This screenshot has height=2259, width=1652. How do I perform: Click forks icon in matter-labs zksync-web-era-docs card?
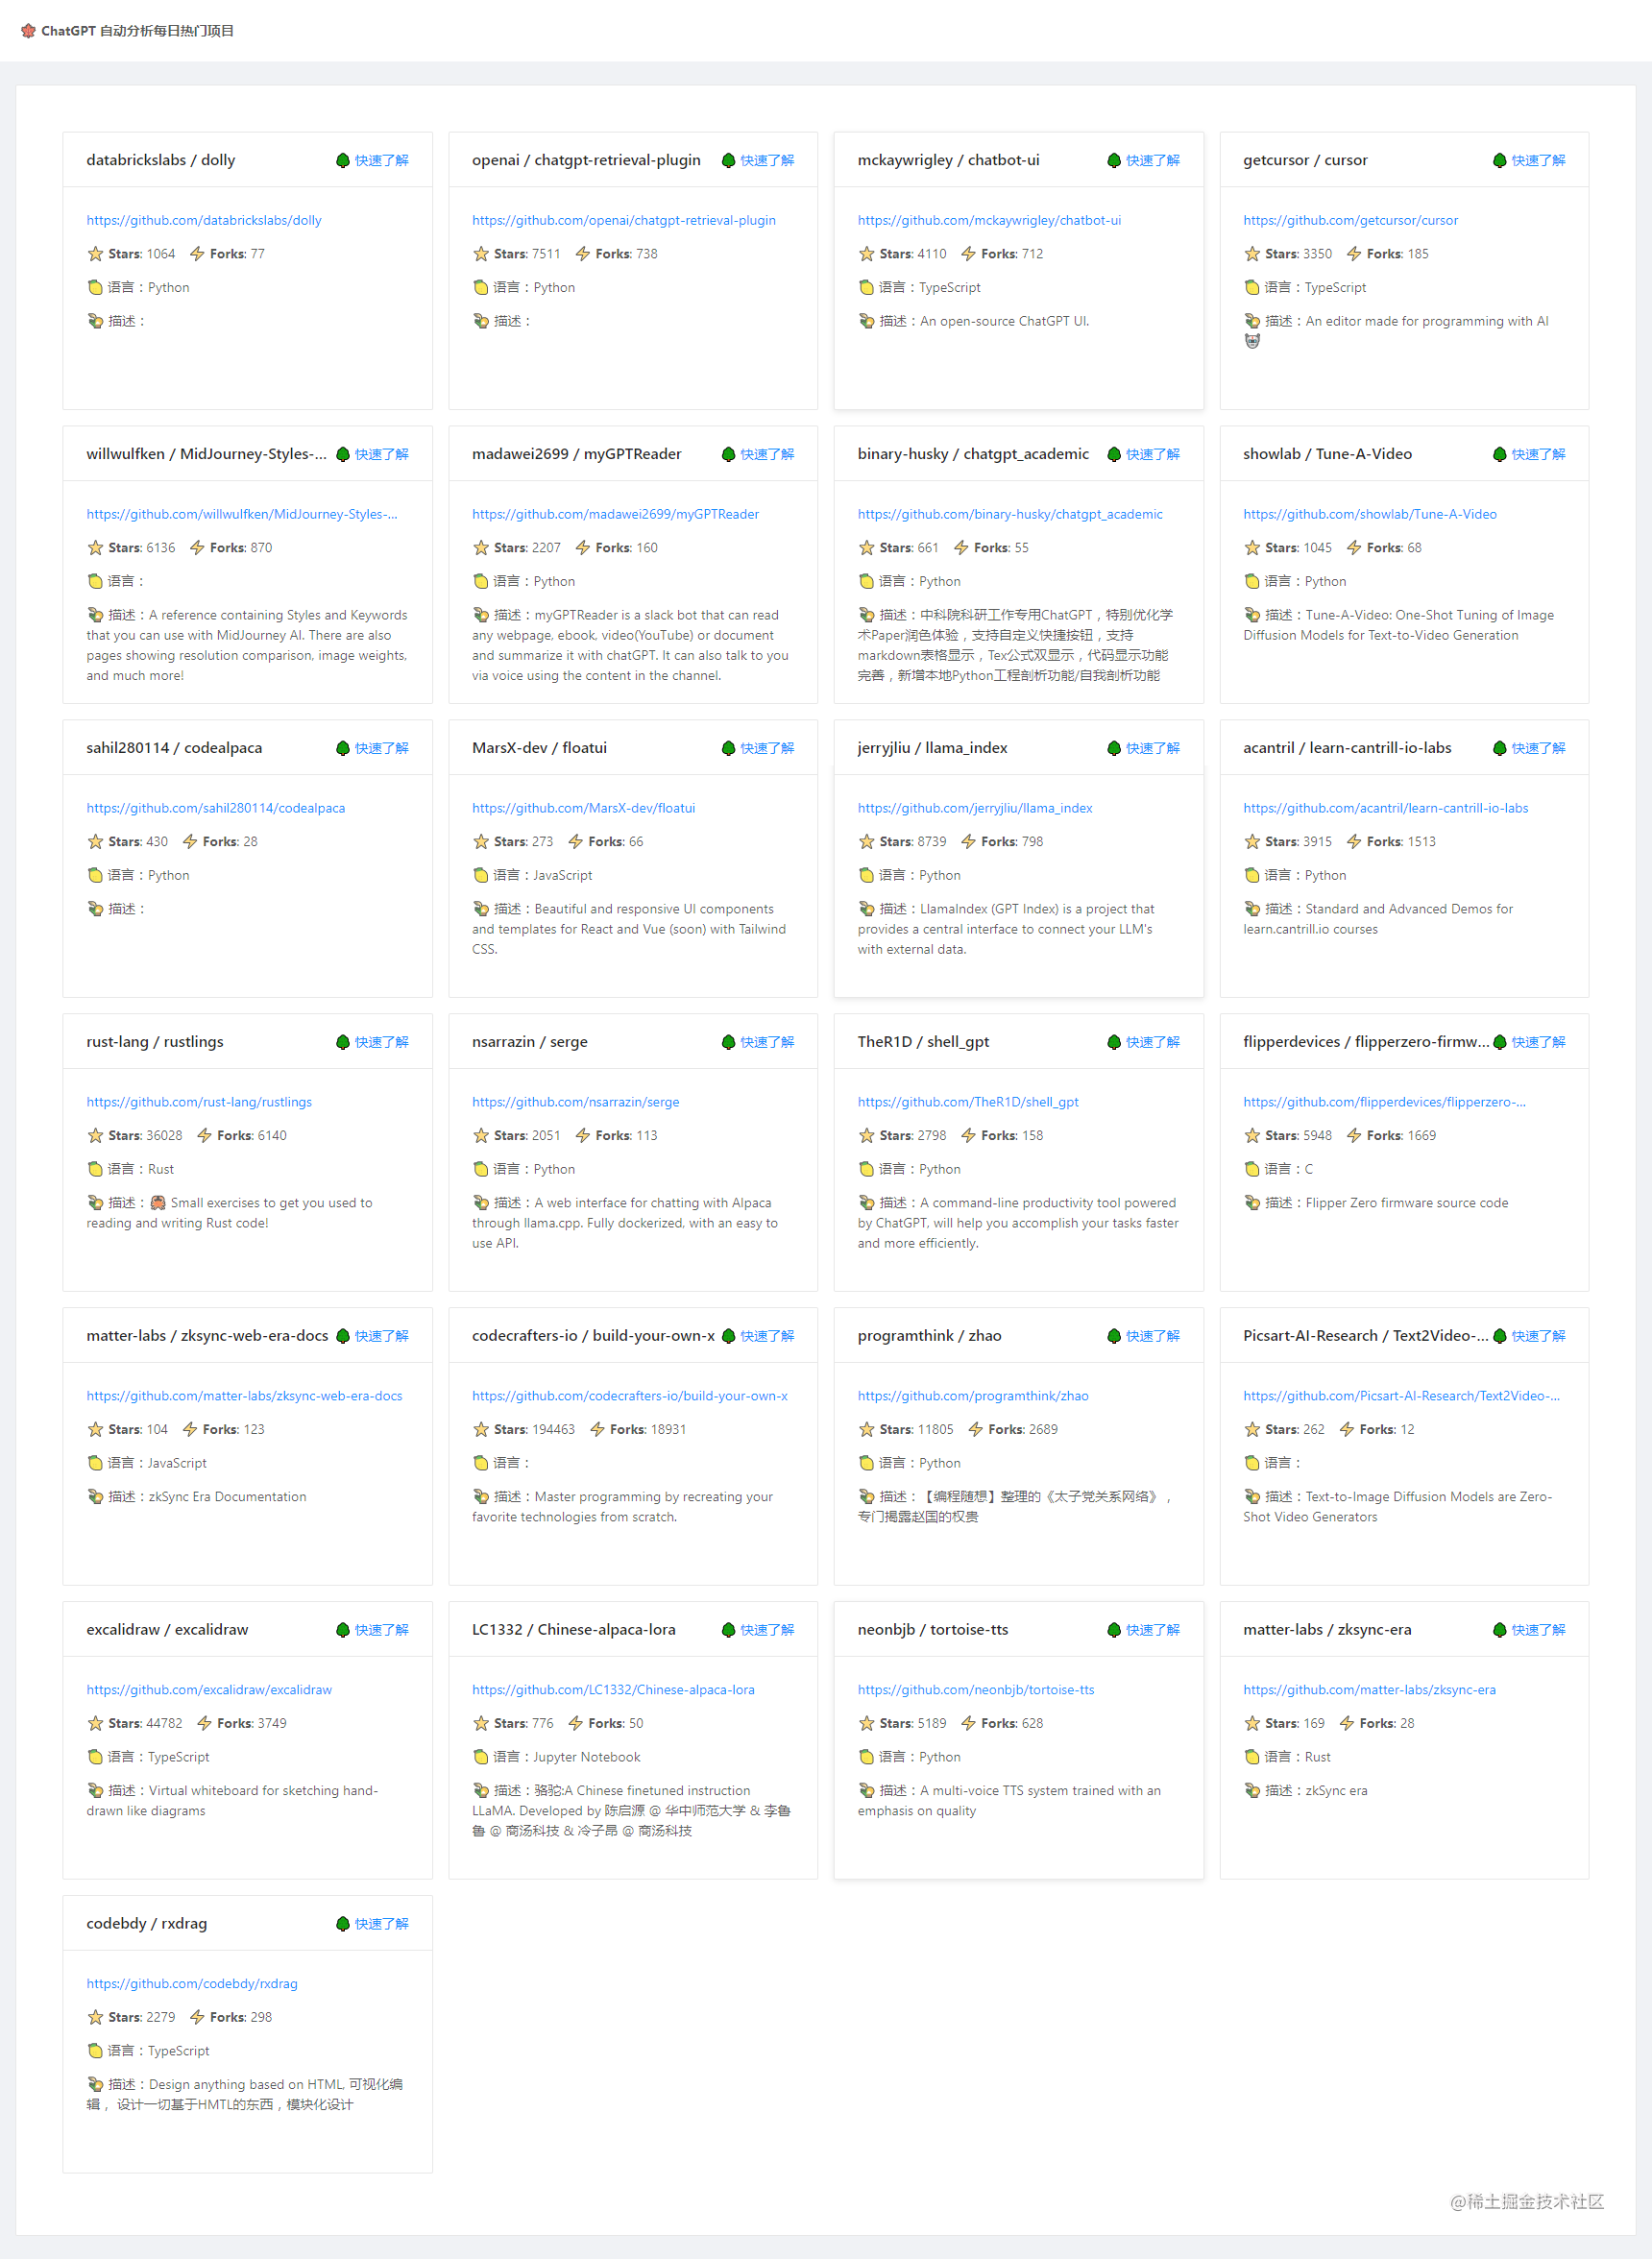189,1430
